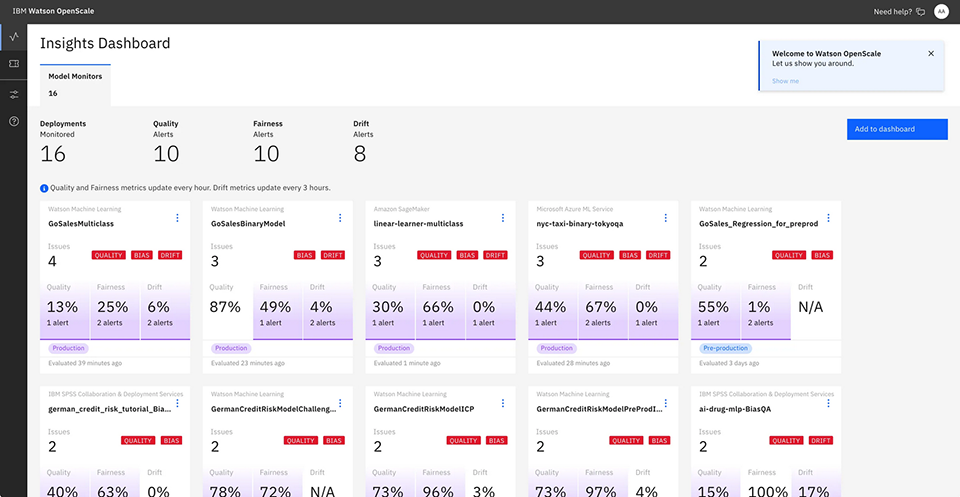Open the Help question mark sidebar icon
The height and width of the screenshot is (497, 960).
coord(14,121)
